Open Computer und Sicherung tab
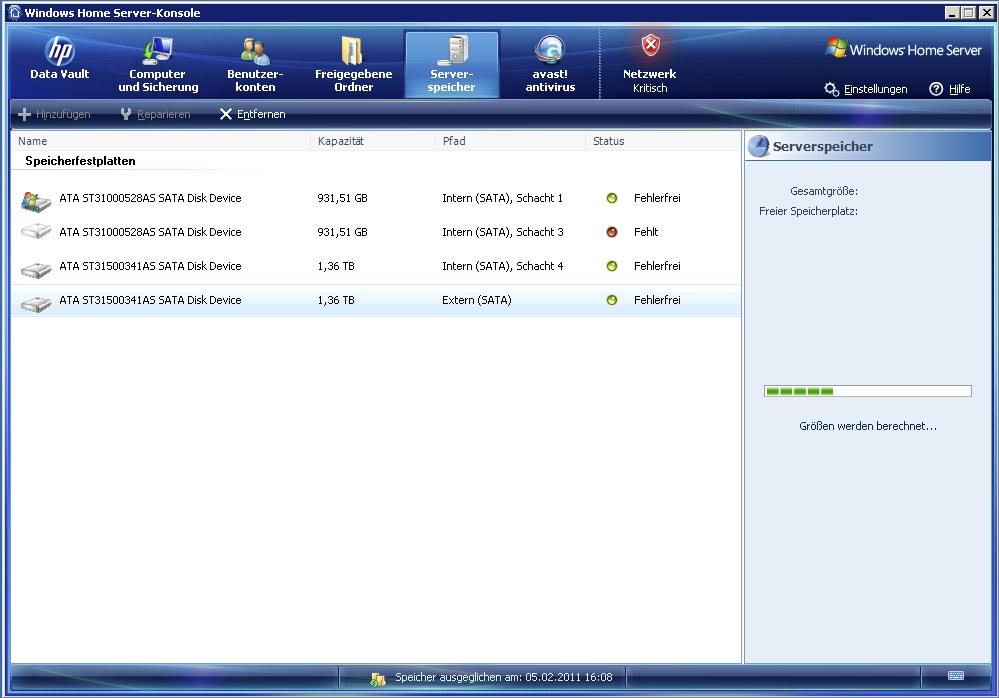 [158, 64]
